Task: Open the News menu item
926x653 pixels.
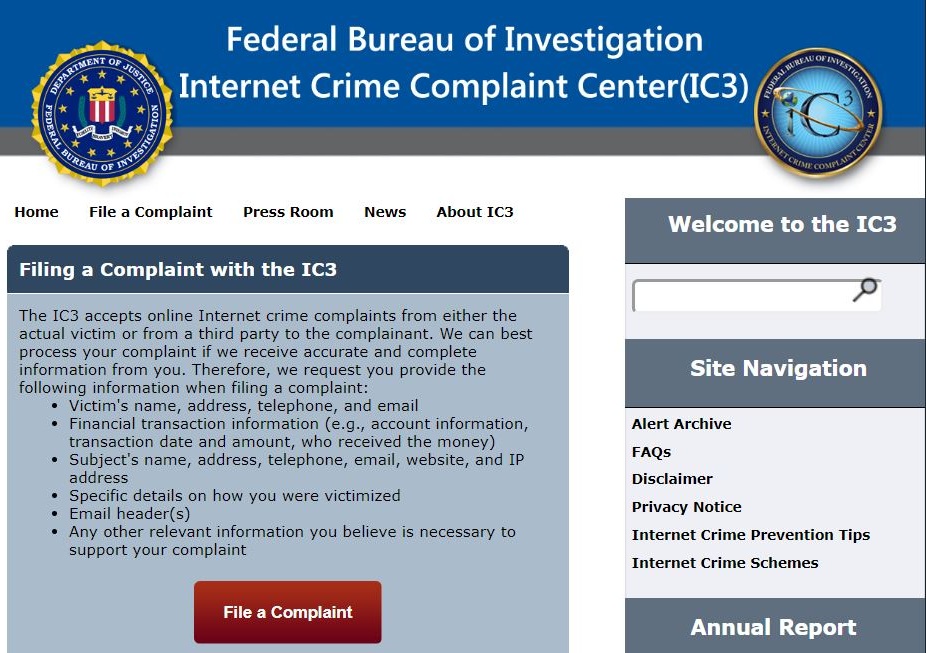Action: [385, 212]
